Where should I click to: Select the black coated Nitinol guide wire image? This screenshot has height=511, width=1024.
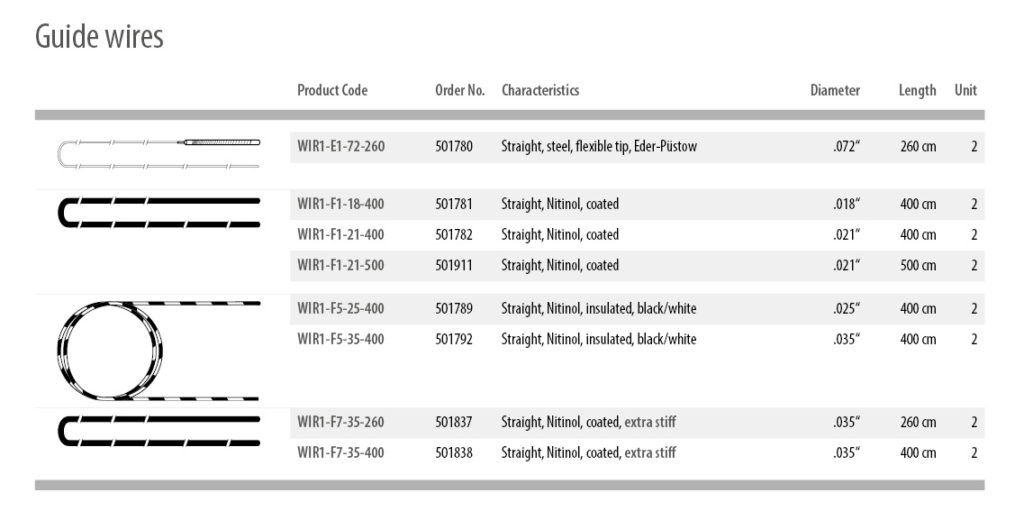click(160, 213)
